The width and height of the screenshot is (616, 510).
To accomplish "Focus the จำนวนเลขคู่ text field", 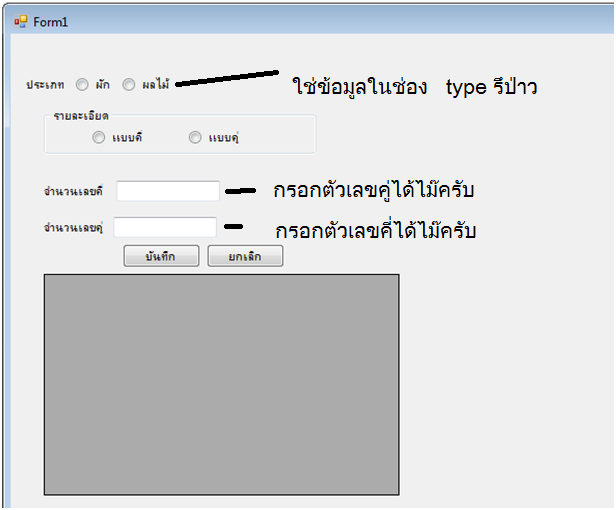I will click(x=165, y=227).
